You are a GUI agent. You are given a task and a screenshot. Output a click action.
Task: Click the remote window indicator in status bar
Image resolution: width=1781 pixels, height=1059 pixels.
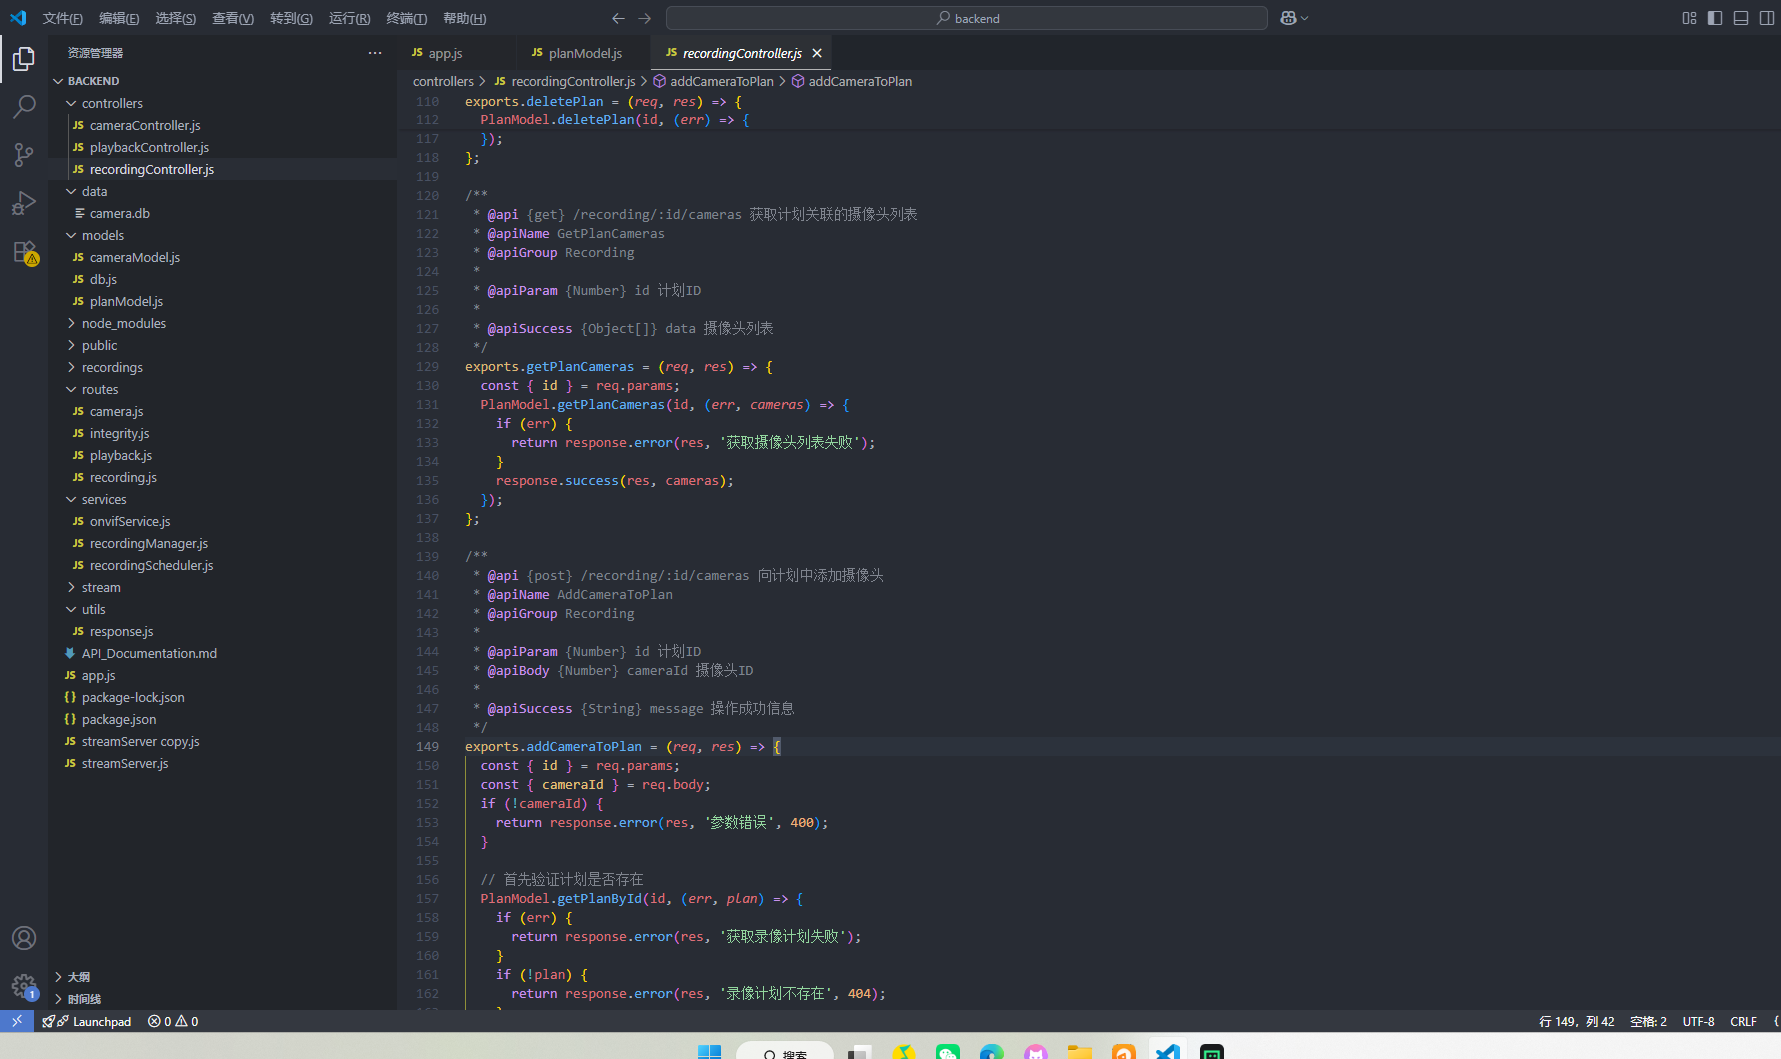tap(17, 1021)
